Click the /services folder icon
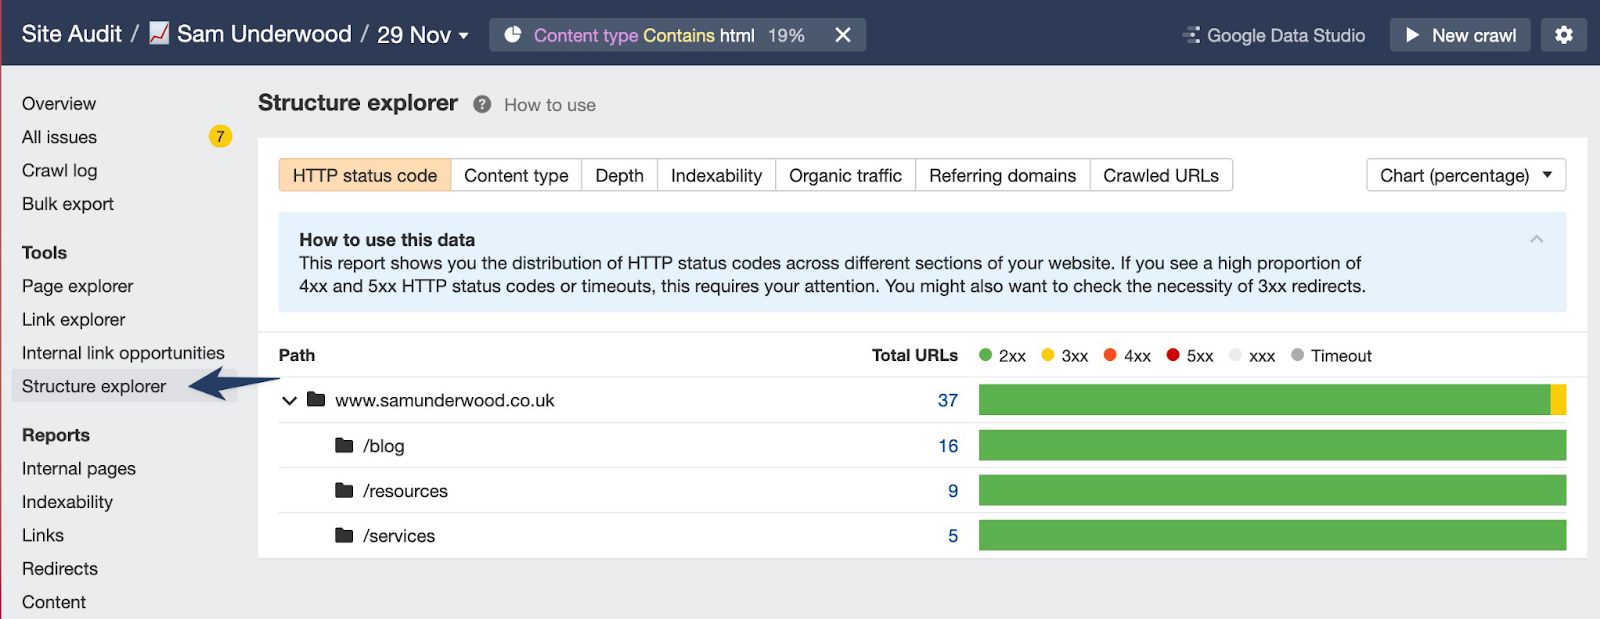Screen dimensions: 1600x619 pyautogui.click(x=344, y=535)
